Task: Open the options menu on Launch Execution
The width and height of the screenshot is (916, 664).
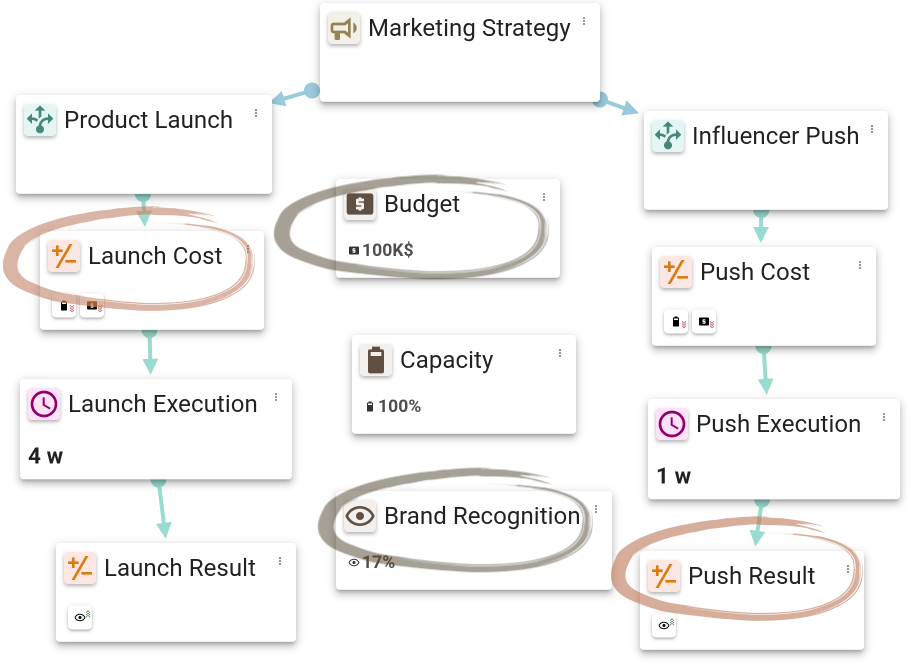Action: click(x=276, y=398)
